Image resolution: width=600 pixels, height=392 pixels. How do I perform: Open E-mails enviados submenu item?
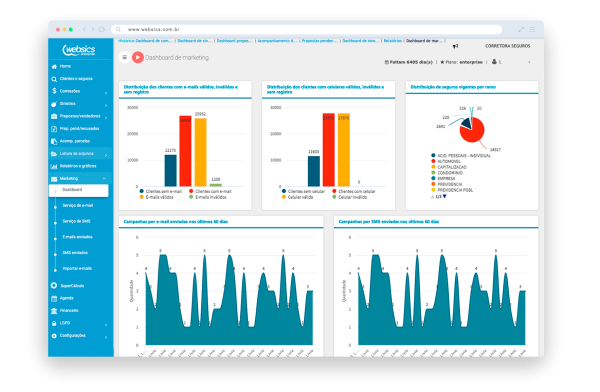(78, 237)
